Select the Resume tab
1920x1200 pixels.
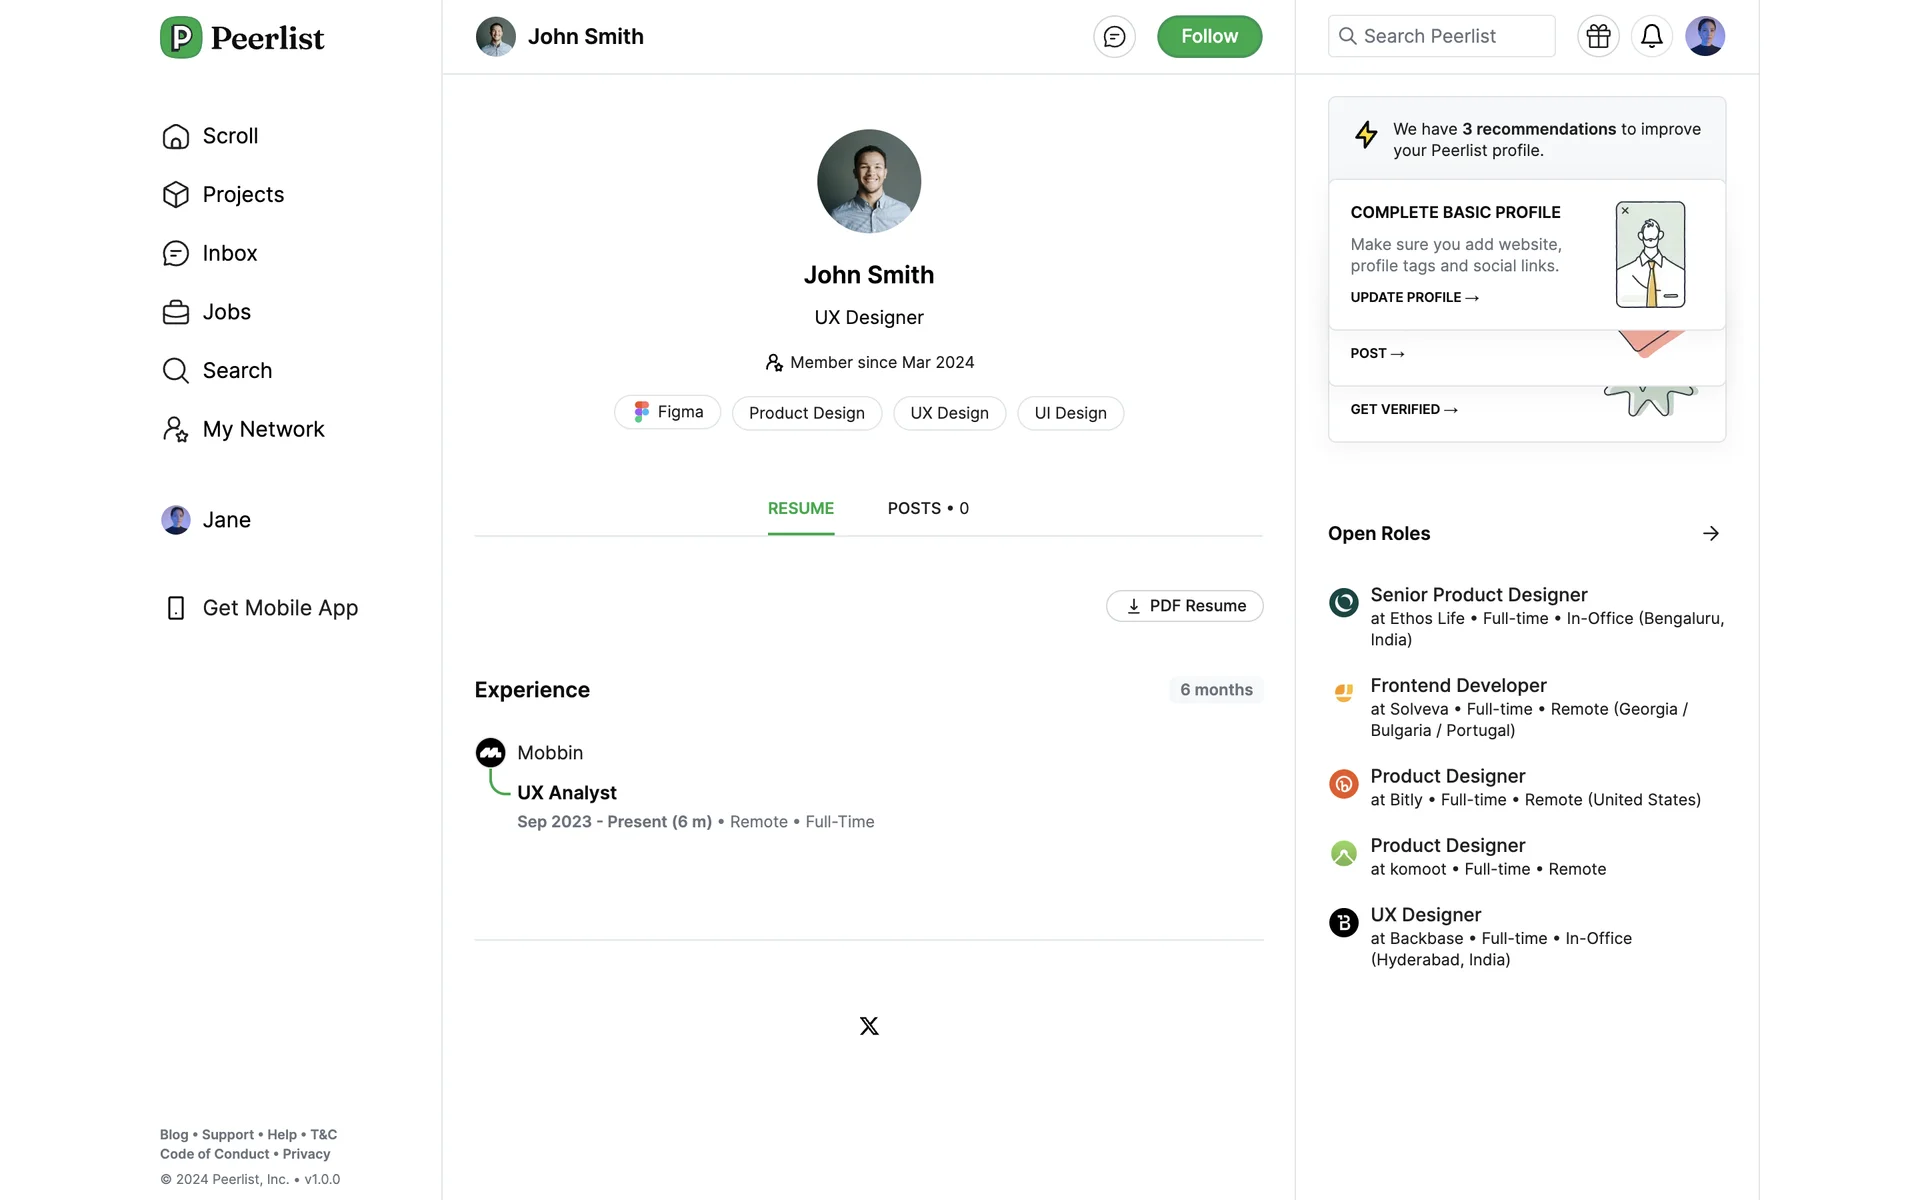tap(800, 509)
